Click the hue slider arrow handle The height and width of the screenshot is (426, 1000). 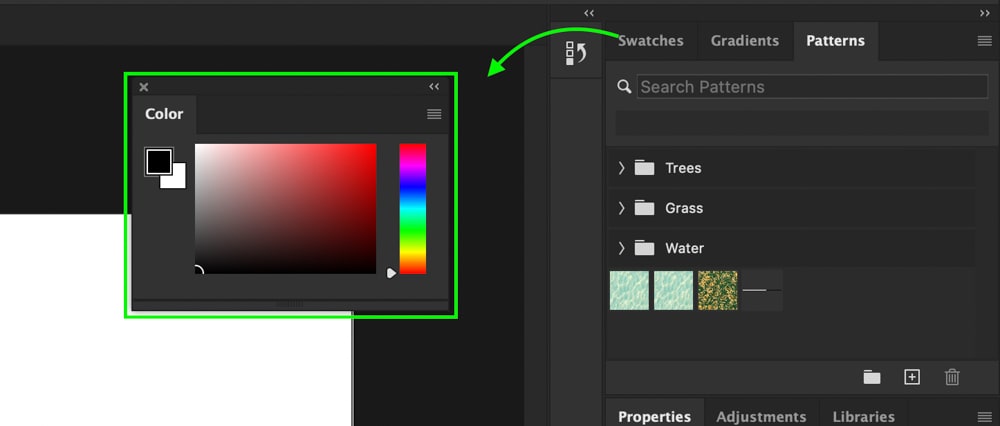tap(391, 273)
